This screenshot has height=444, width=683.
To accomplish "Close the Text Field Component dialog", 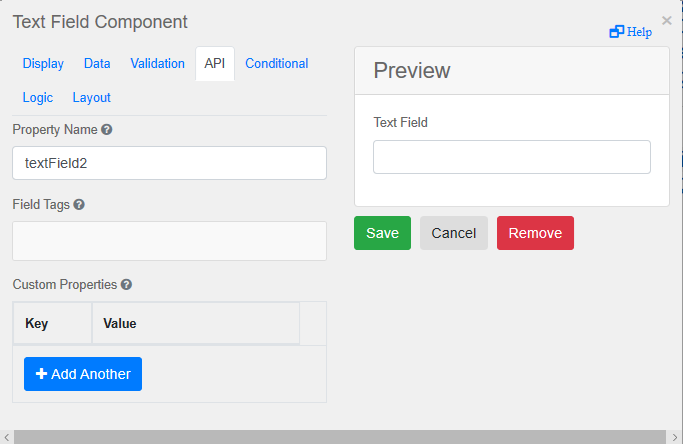I will (x=667, y=20).
